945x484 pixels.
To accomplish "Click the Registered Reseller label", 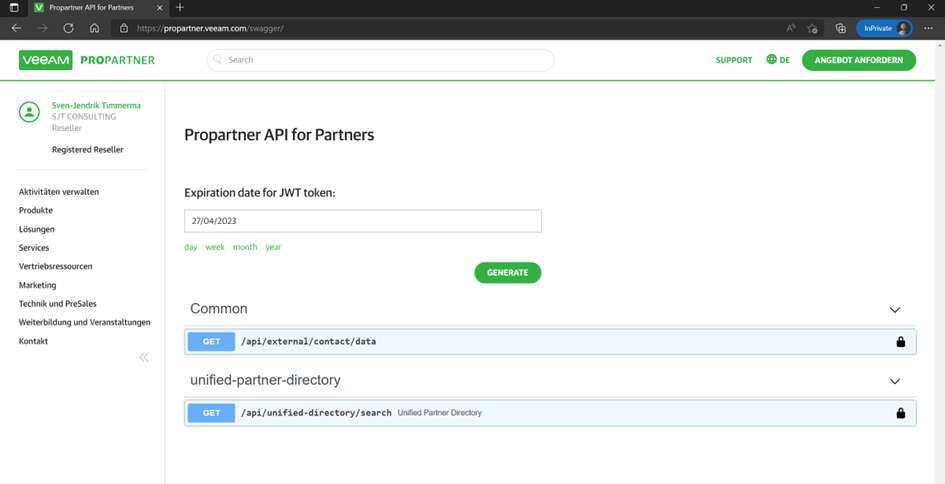I will [87, 149].
